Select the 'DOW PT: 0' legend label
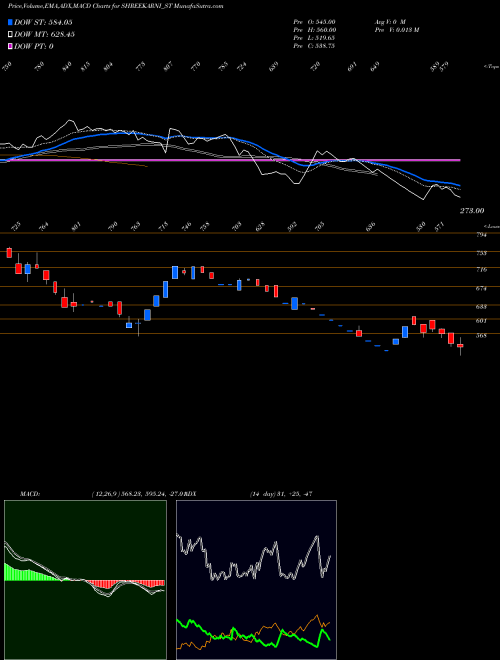 coord(34,46)
